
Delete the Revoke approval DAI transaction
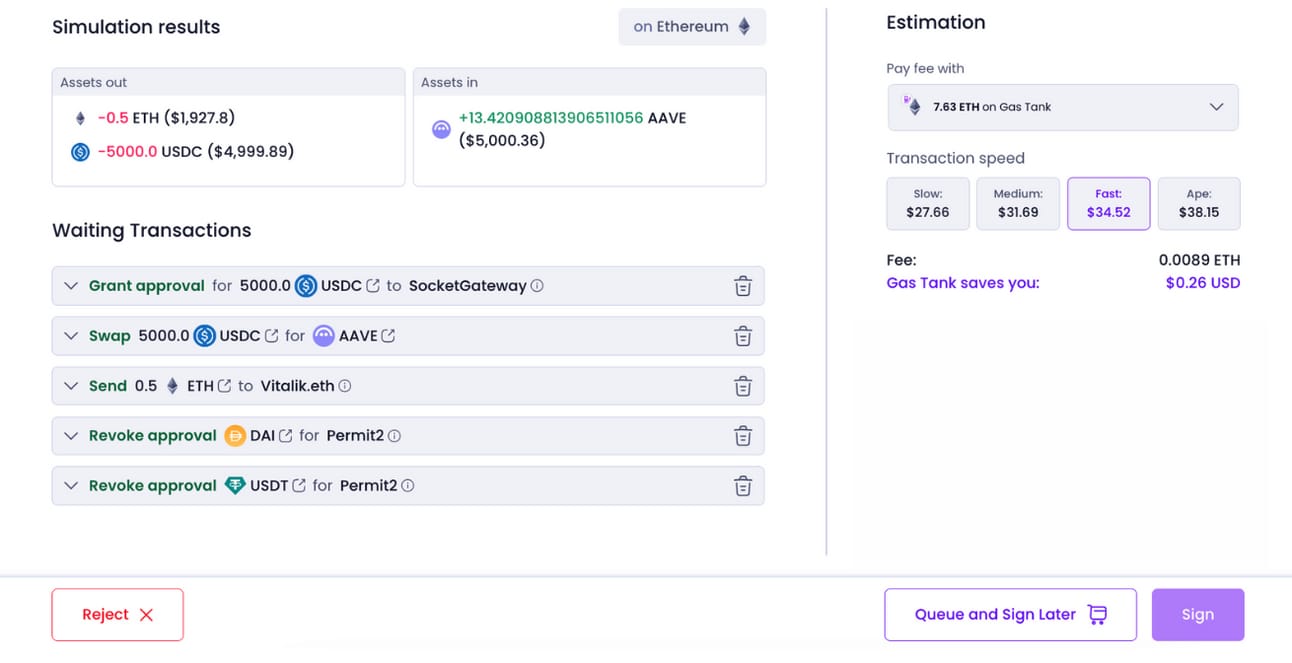pyautogui.click(x=743, y=436)
